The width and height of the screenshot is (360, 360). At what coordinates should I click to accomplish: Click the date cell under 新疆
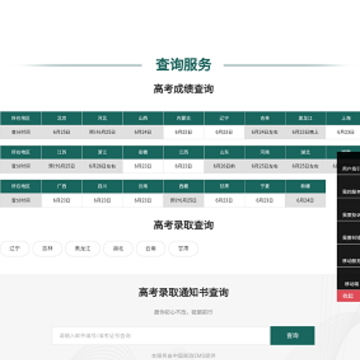point(306,201)
